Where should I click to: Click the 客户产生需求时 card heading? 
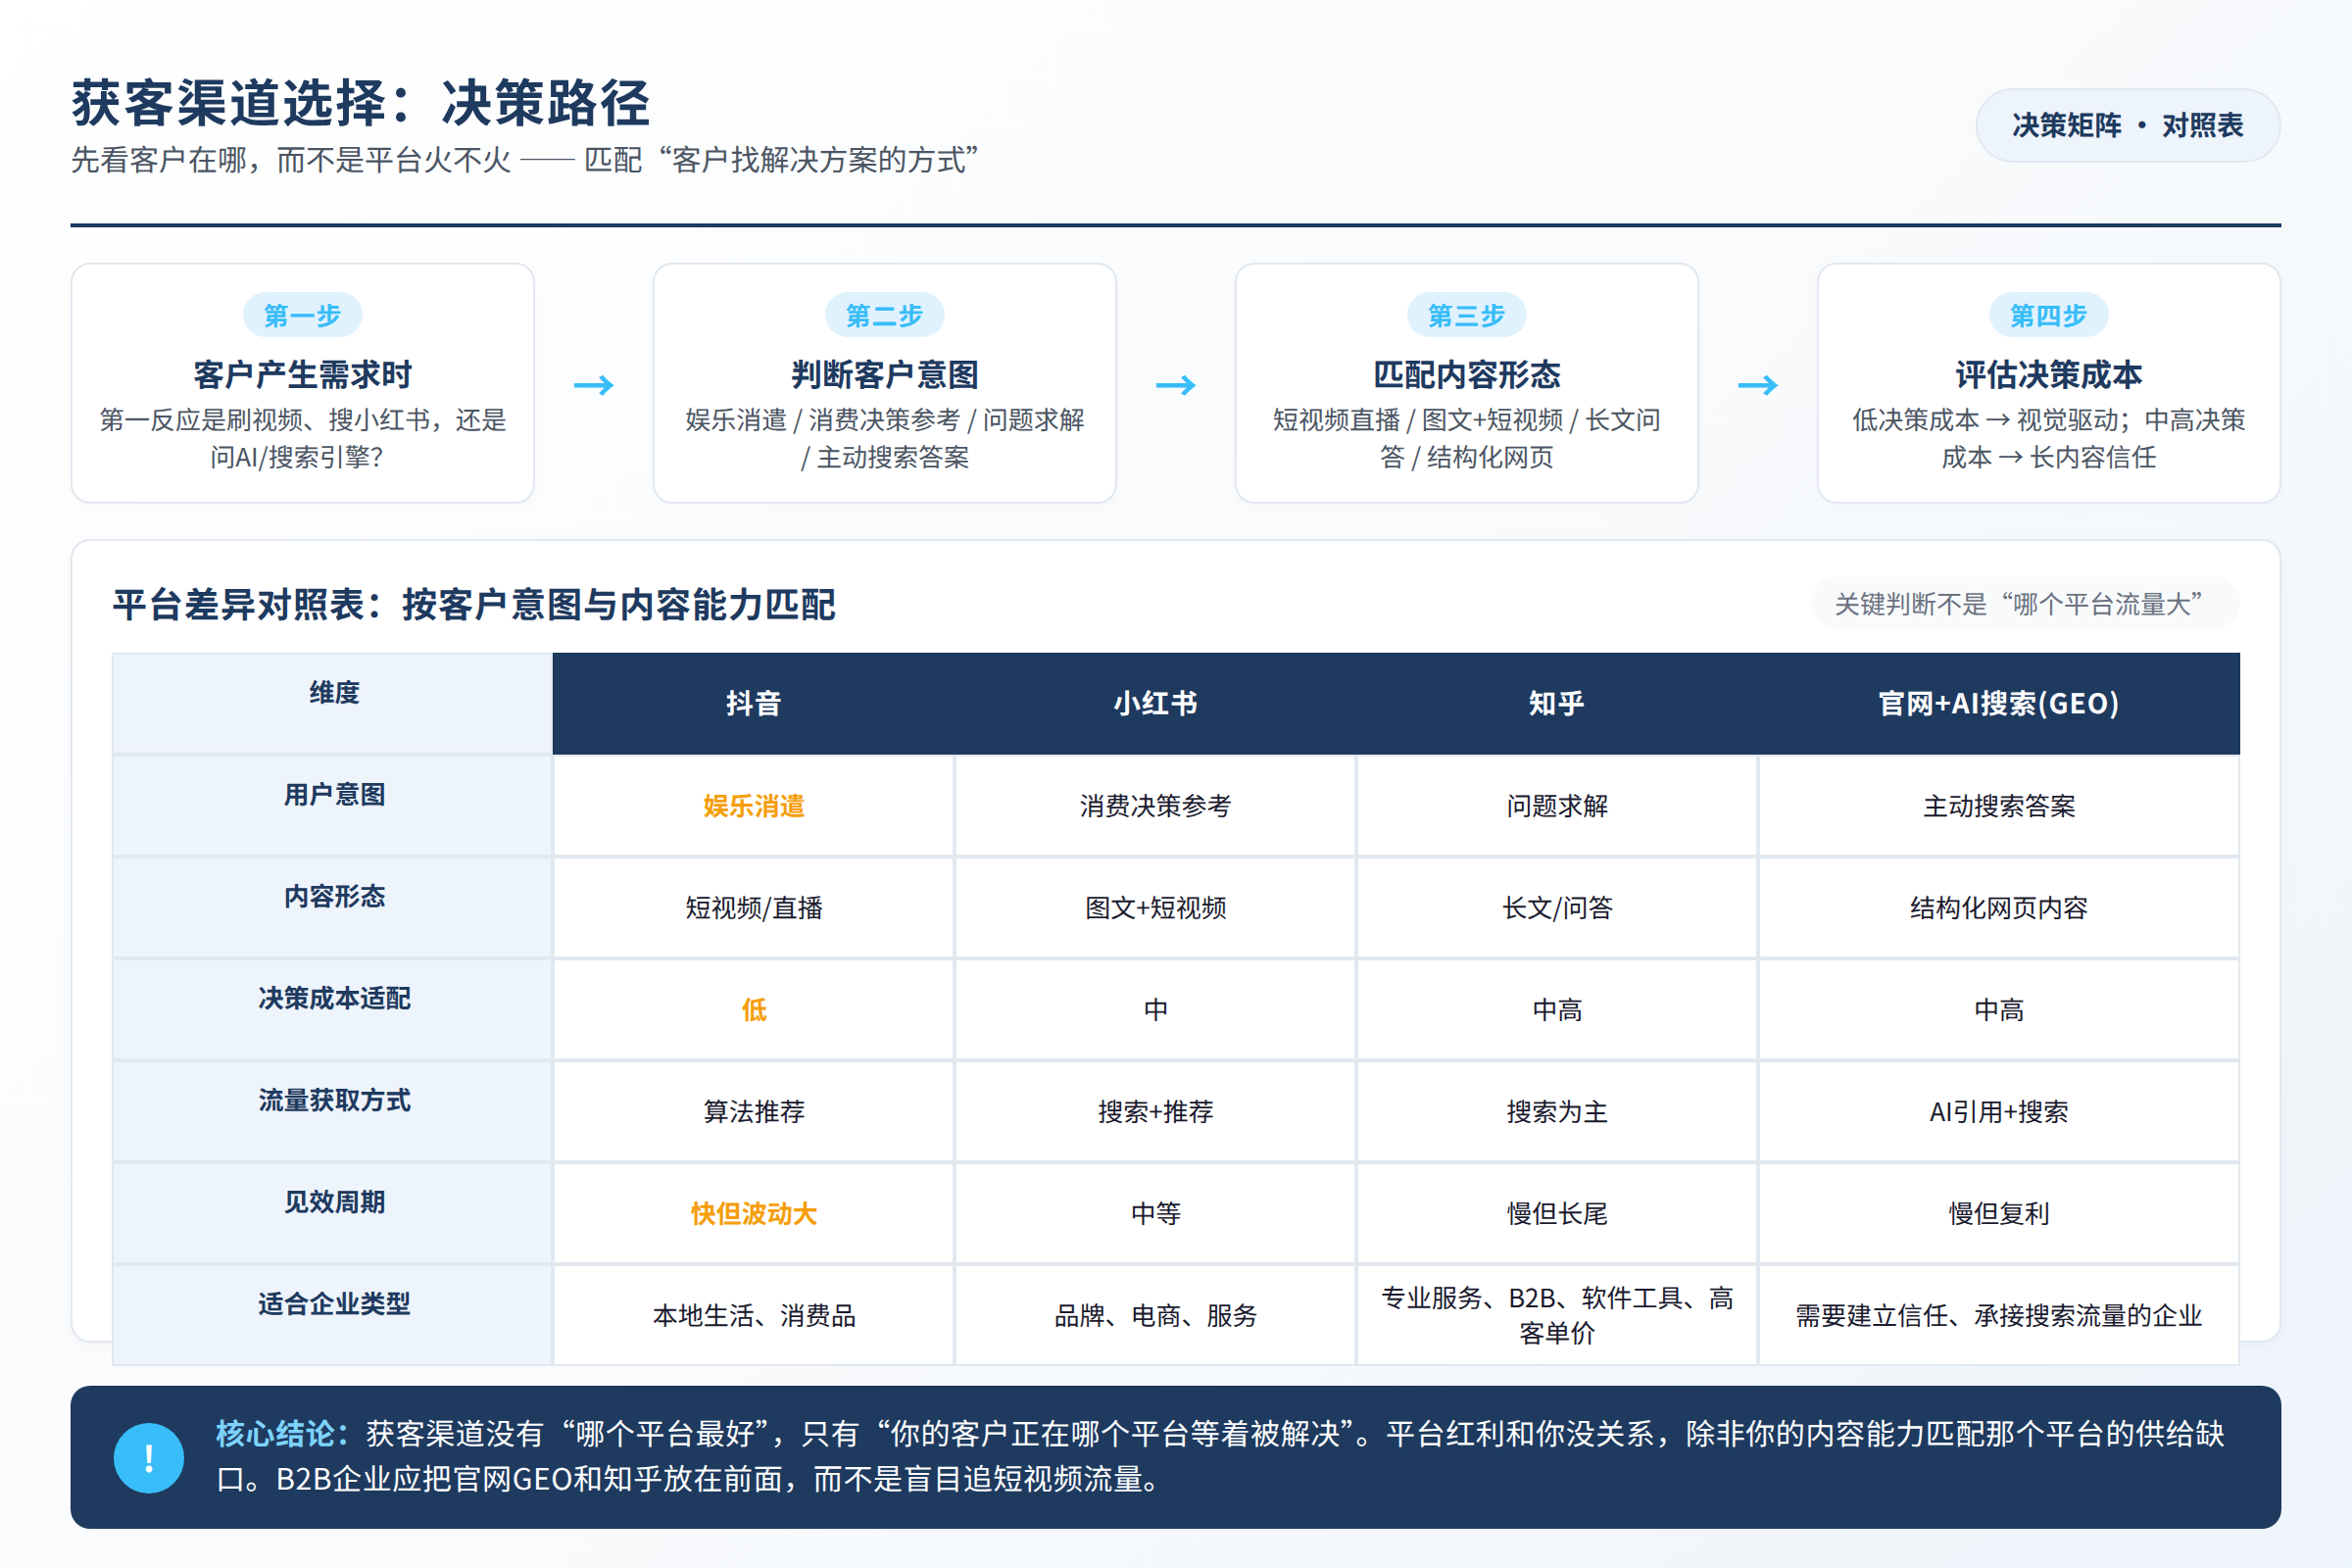click(x=302, y=375)
